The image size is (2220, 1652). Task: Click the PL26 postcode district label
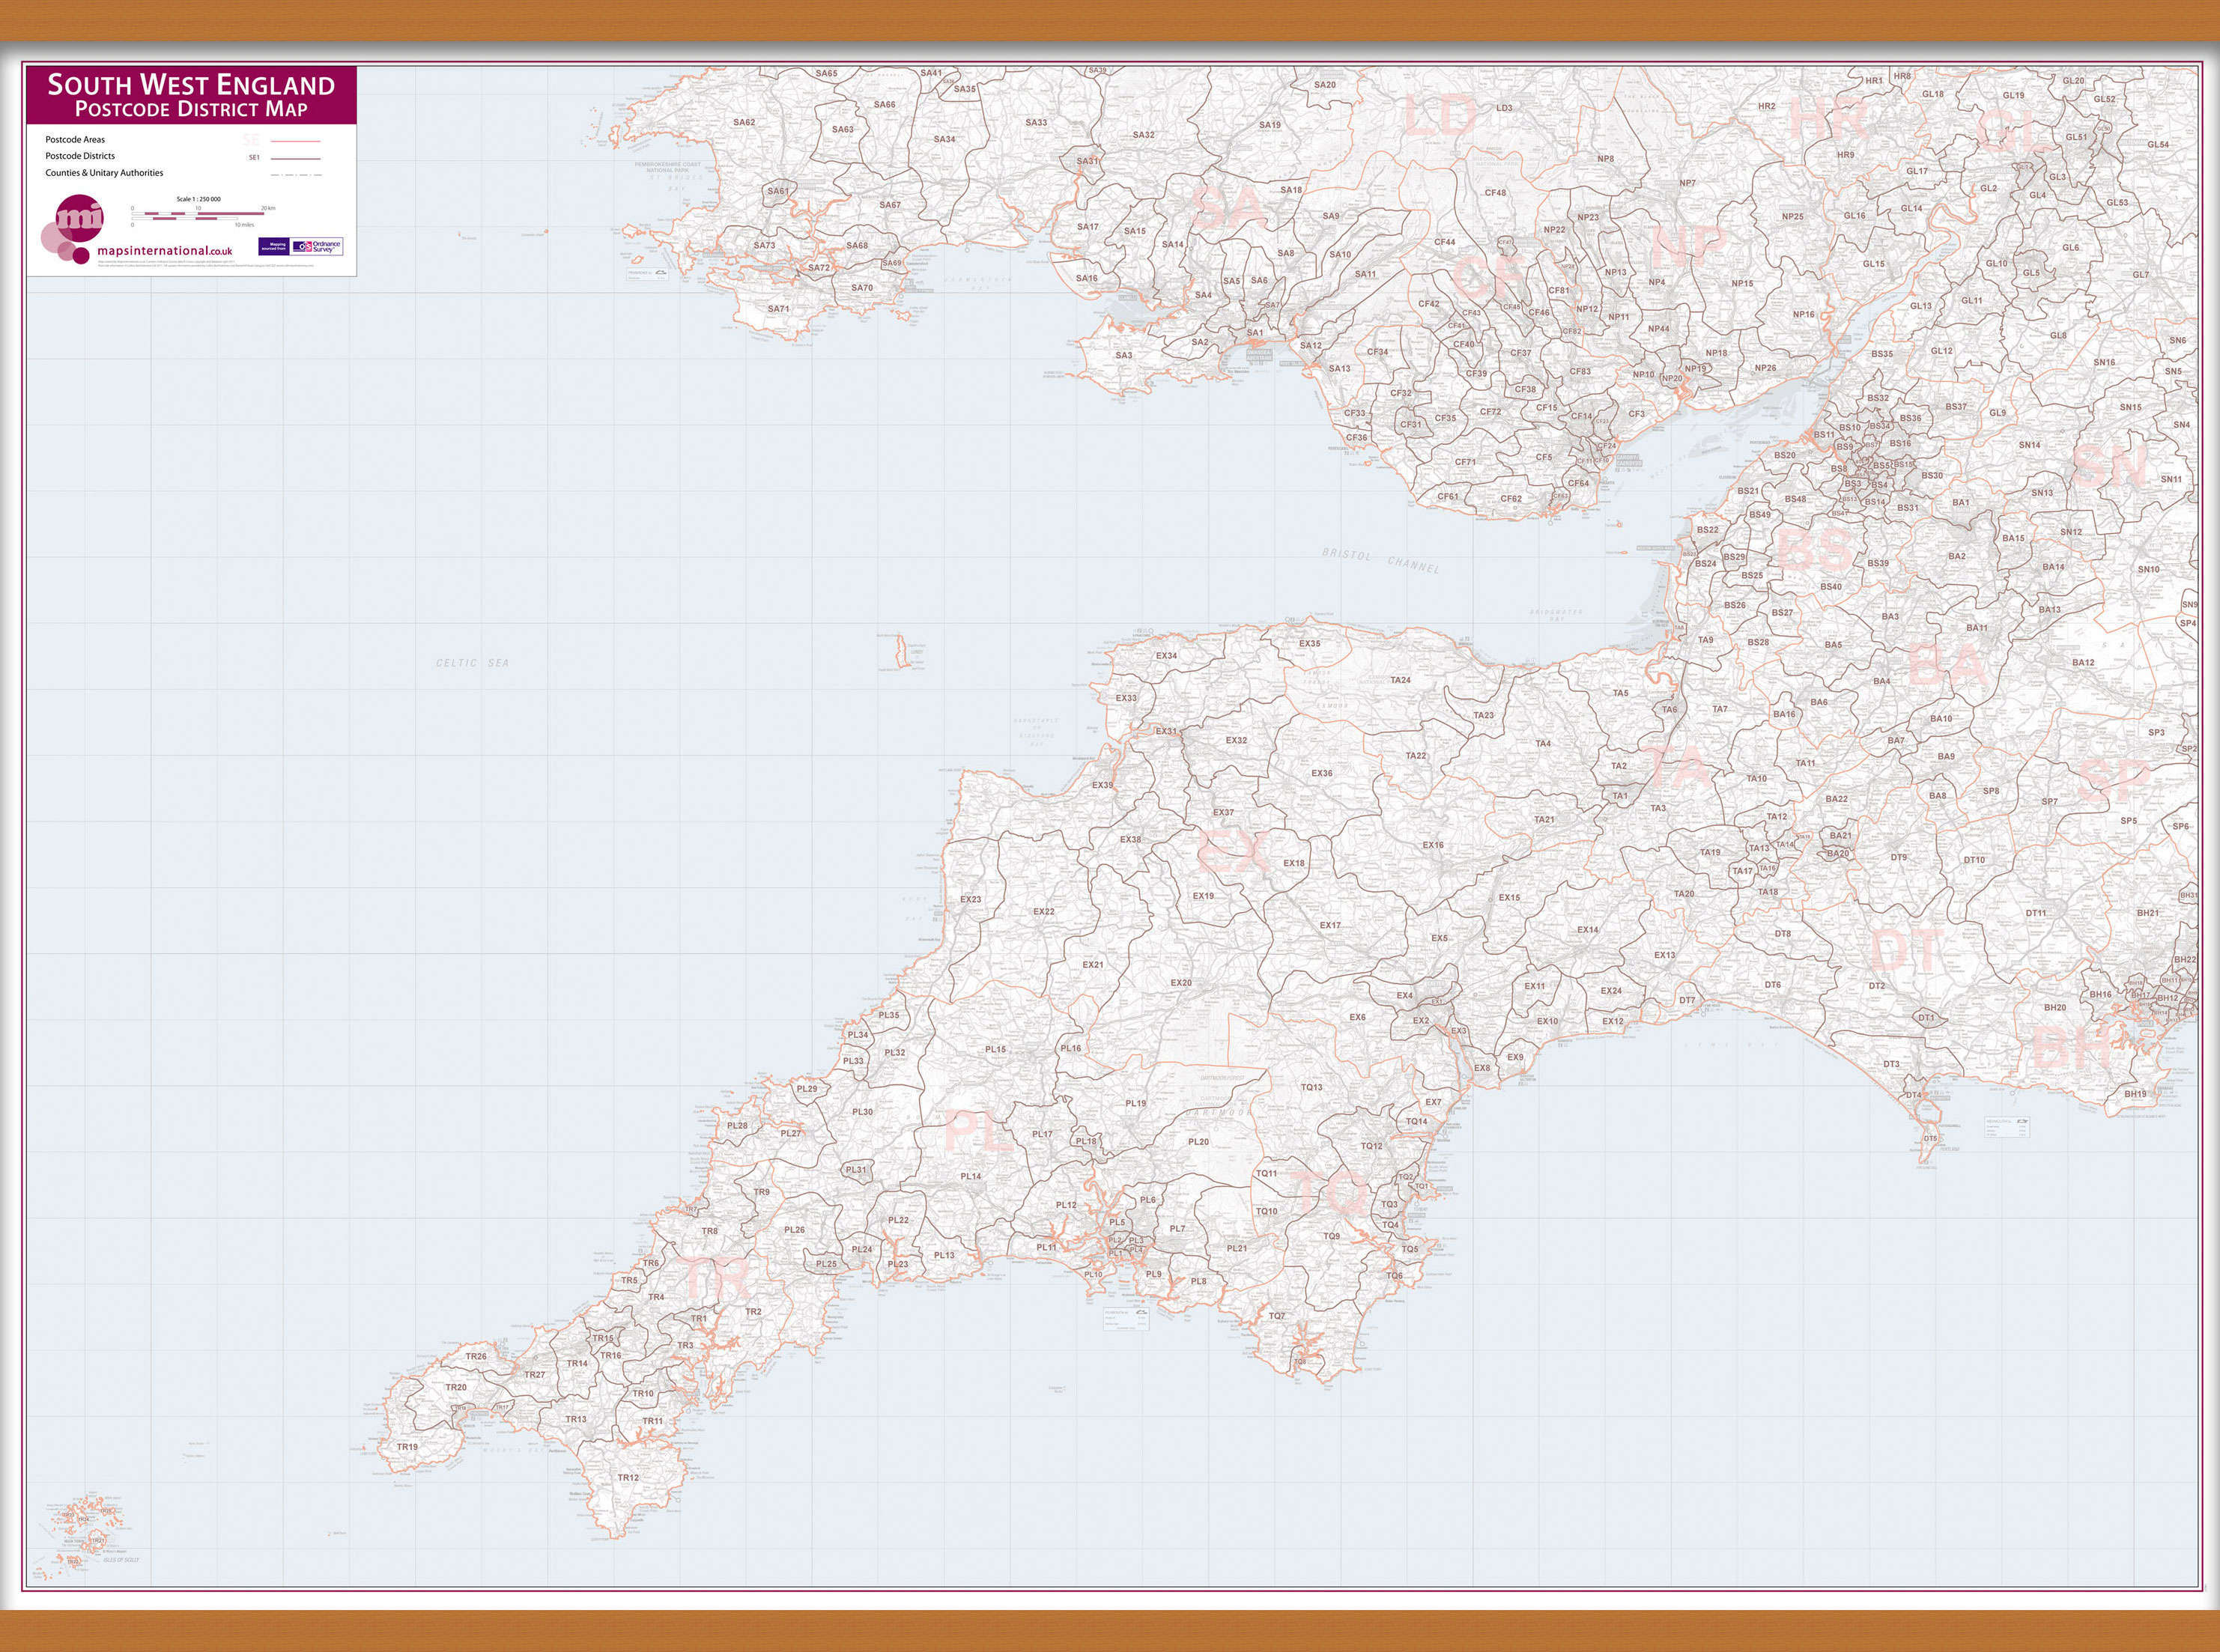794,1230
